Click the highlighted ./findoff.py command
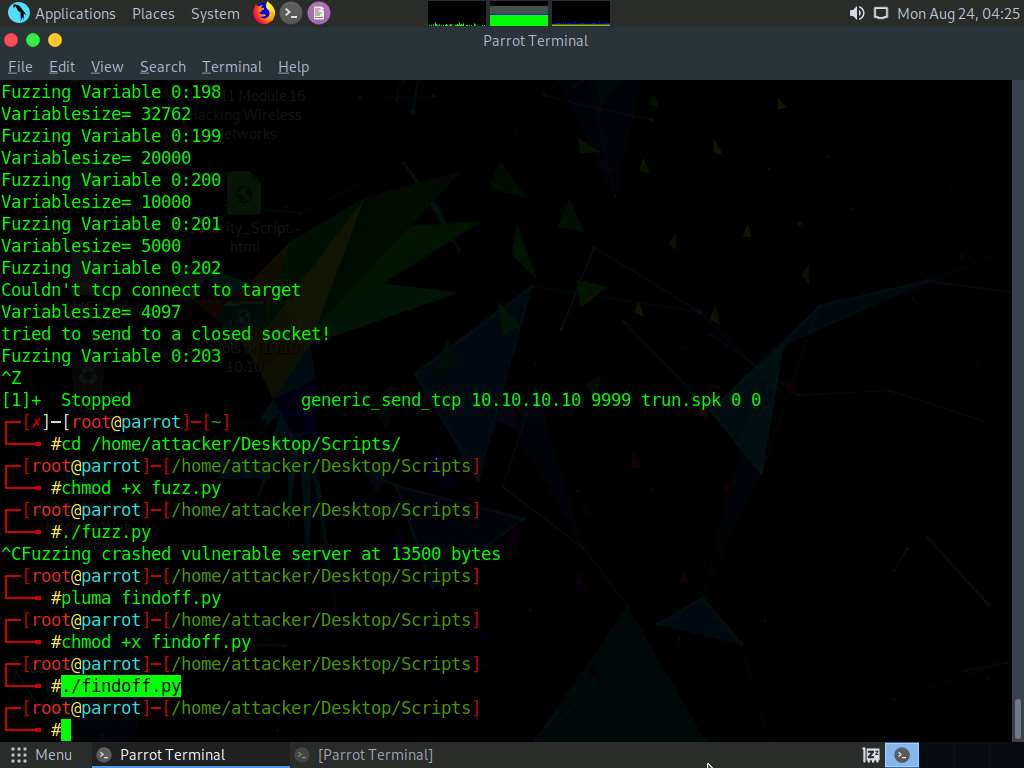The image size is (1024, 768). click(121, 686)
